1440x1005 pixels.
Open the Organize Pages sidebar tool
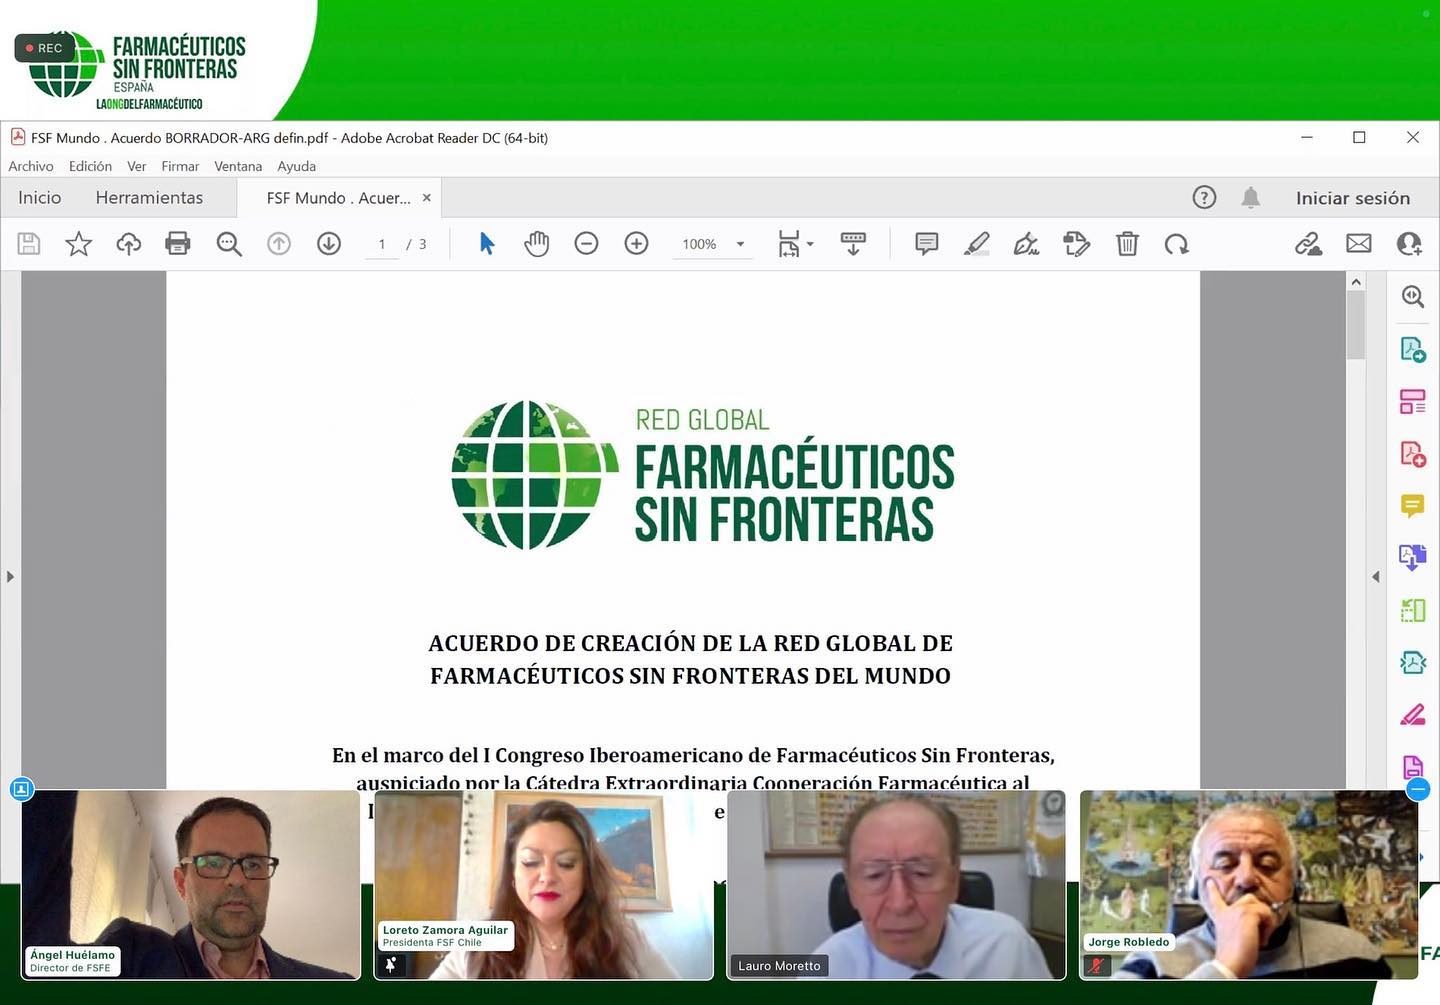coord(1413,401)
